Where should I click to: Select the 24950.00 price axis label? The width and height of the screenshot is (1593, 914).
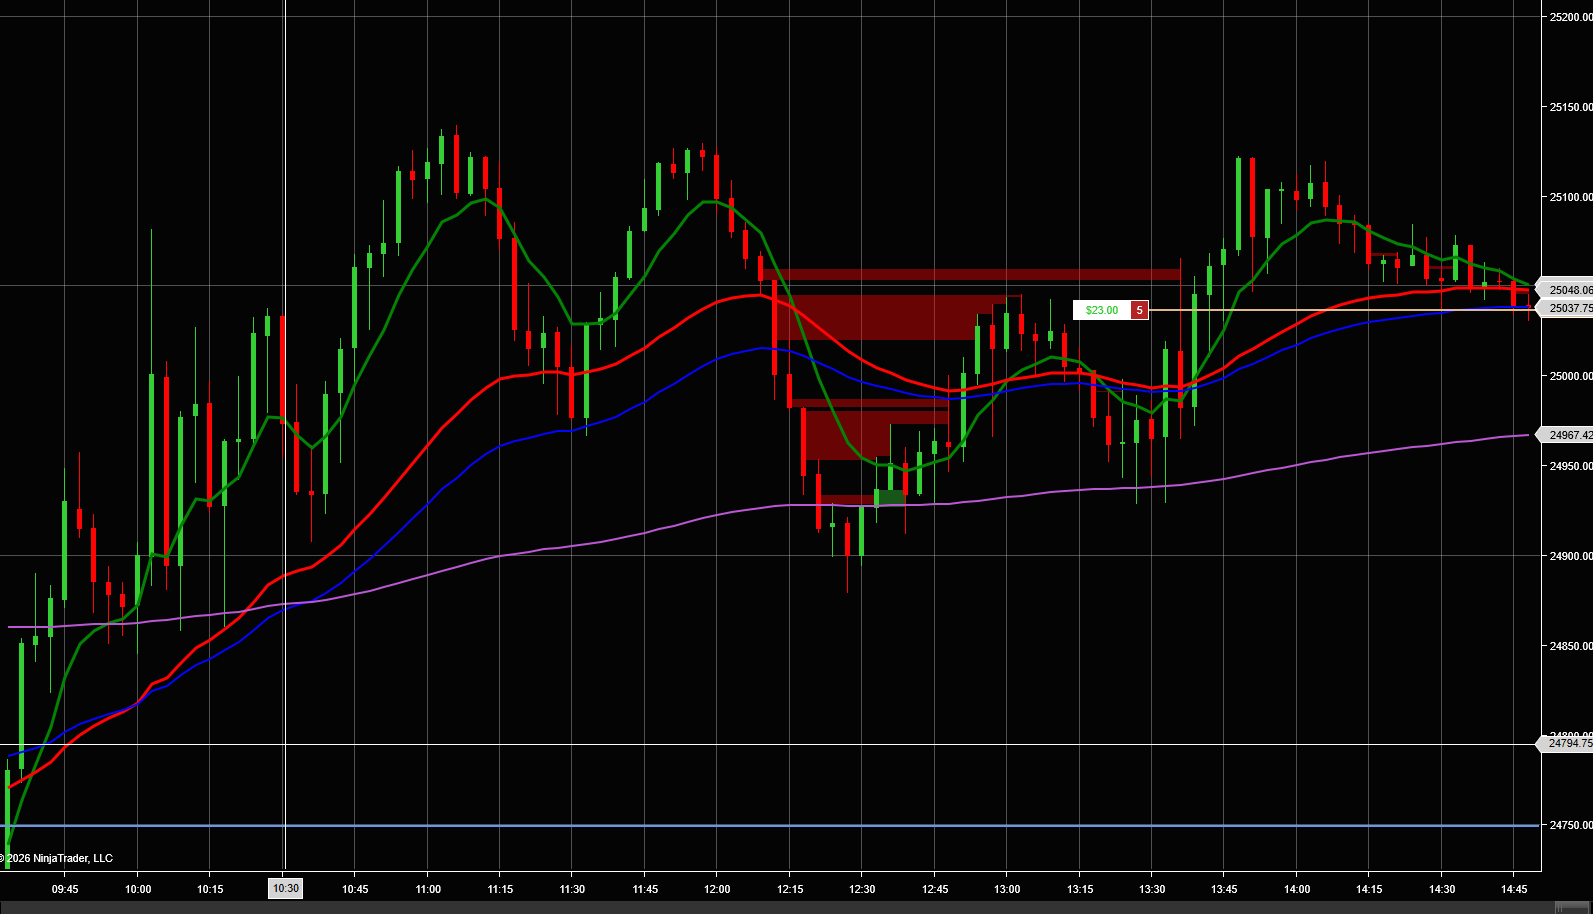tap(1570, 466)
